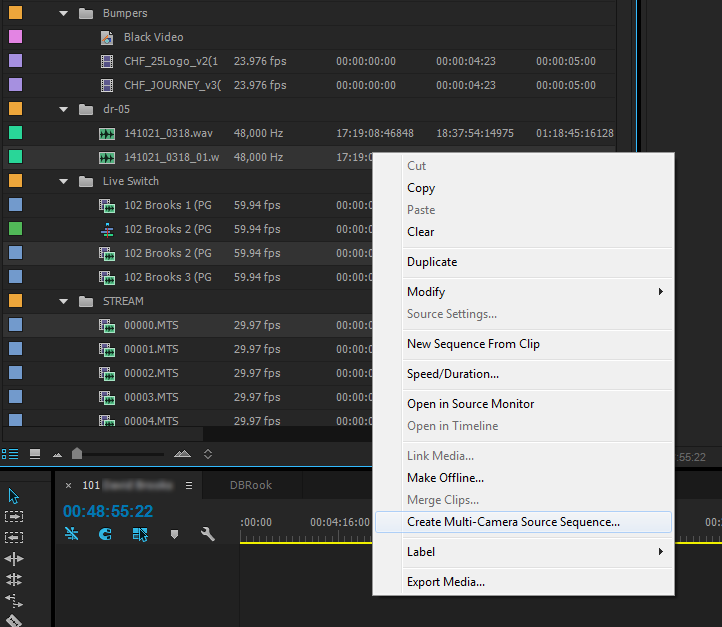This screenshot has width=722, height=627.
Task: Open timeline wrench display settings
Action: pyautogui.click(x=208, y=535)
